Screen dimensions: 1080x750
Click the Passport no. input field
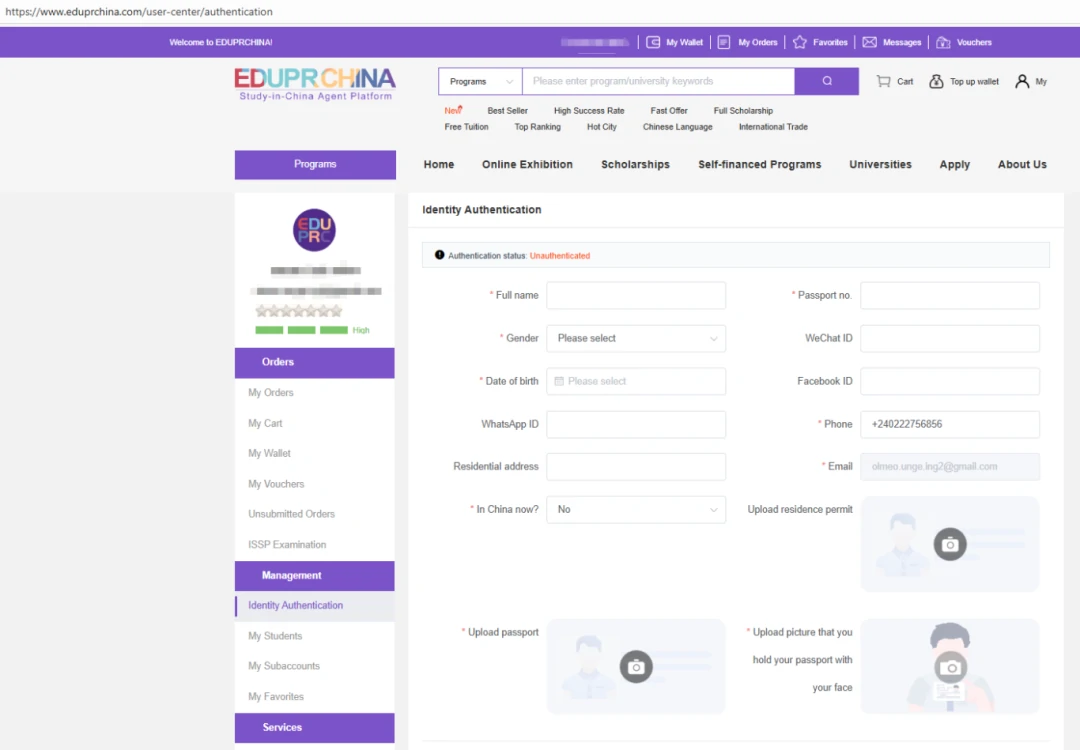pos(949,295)
